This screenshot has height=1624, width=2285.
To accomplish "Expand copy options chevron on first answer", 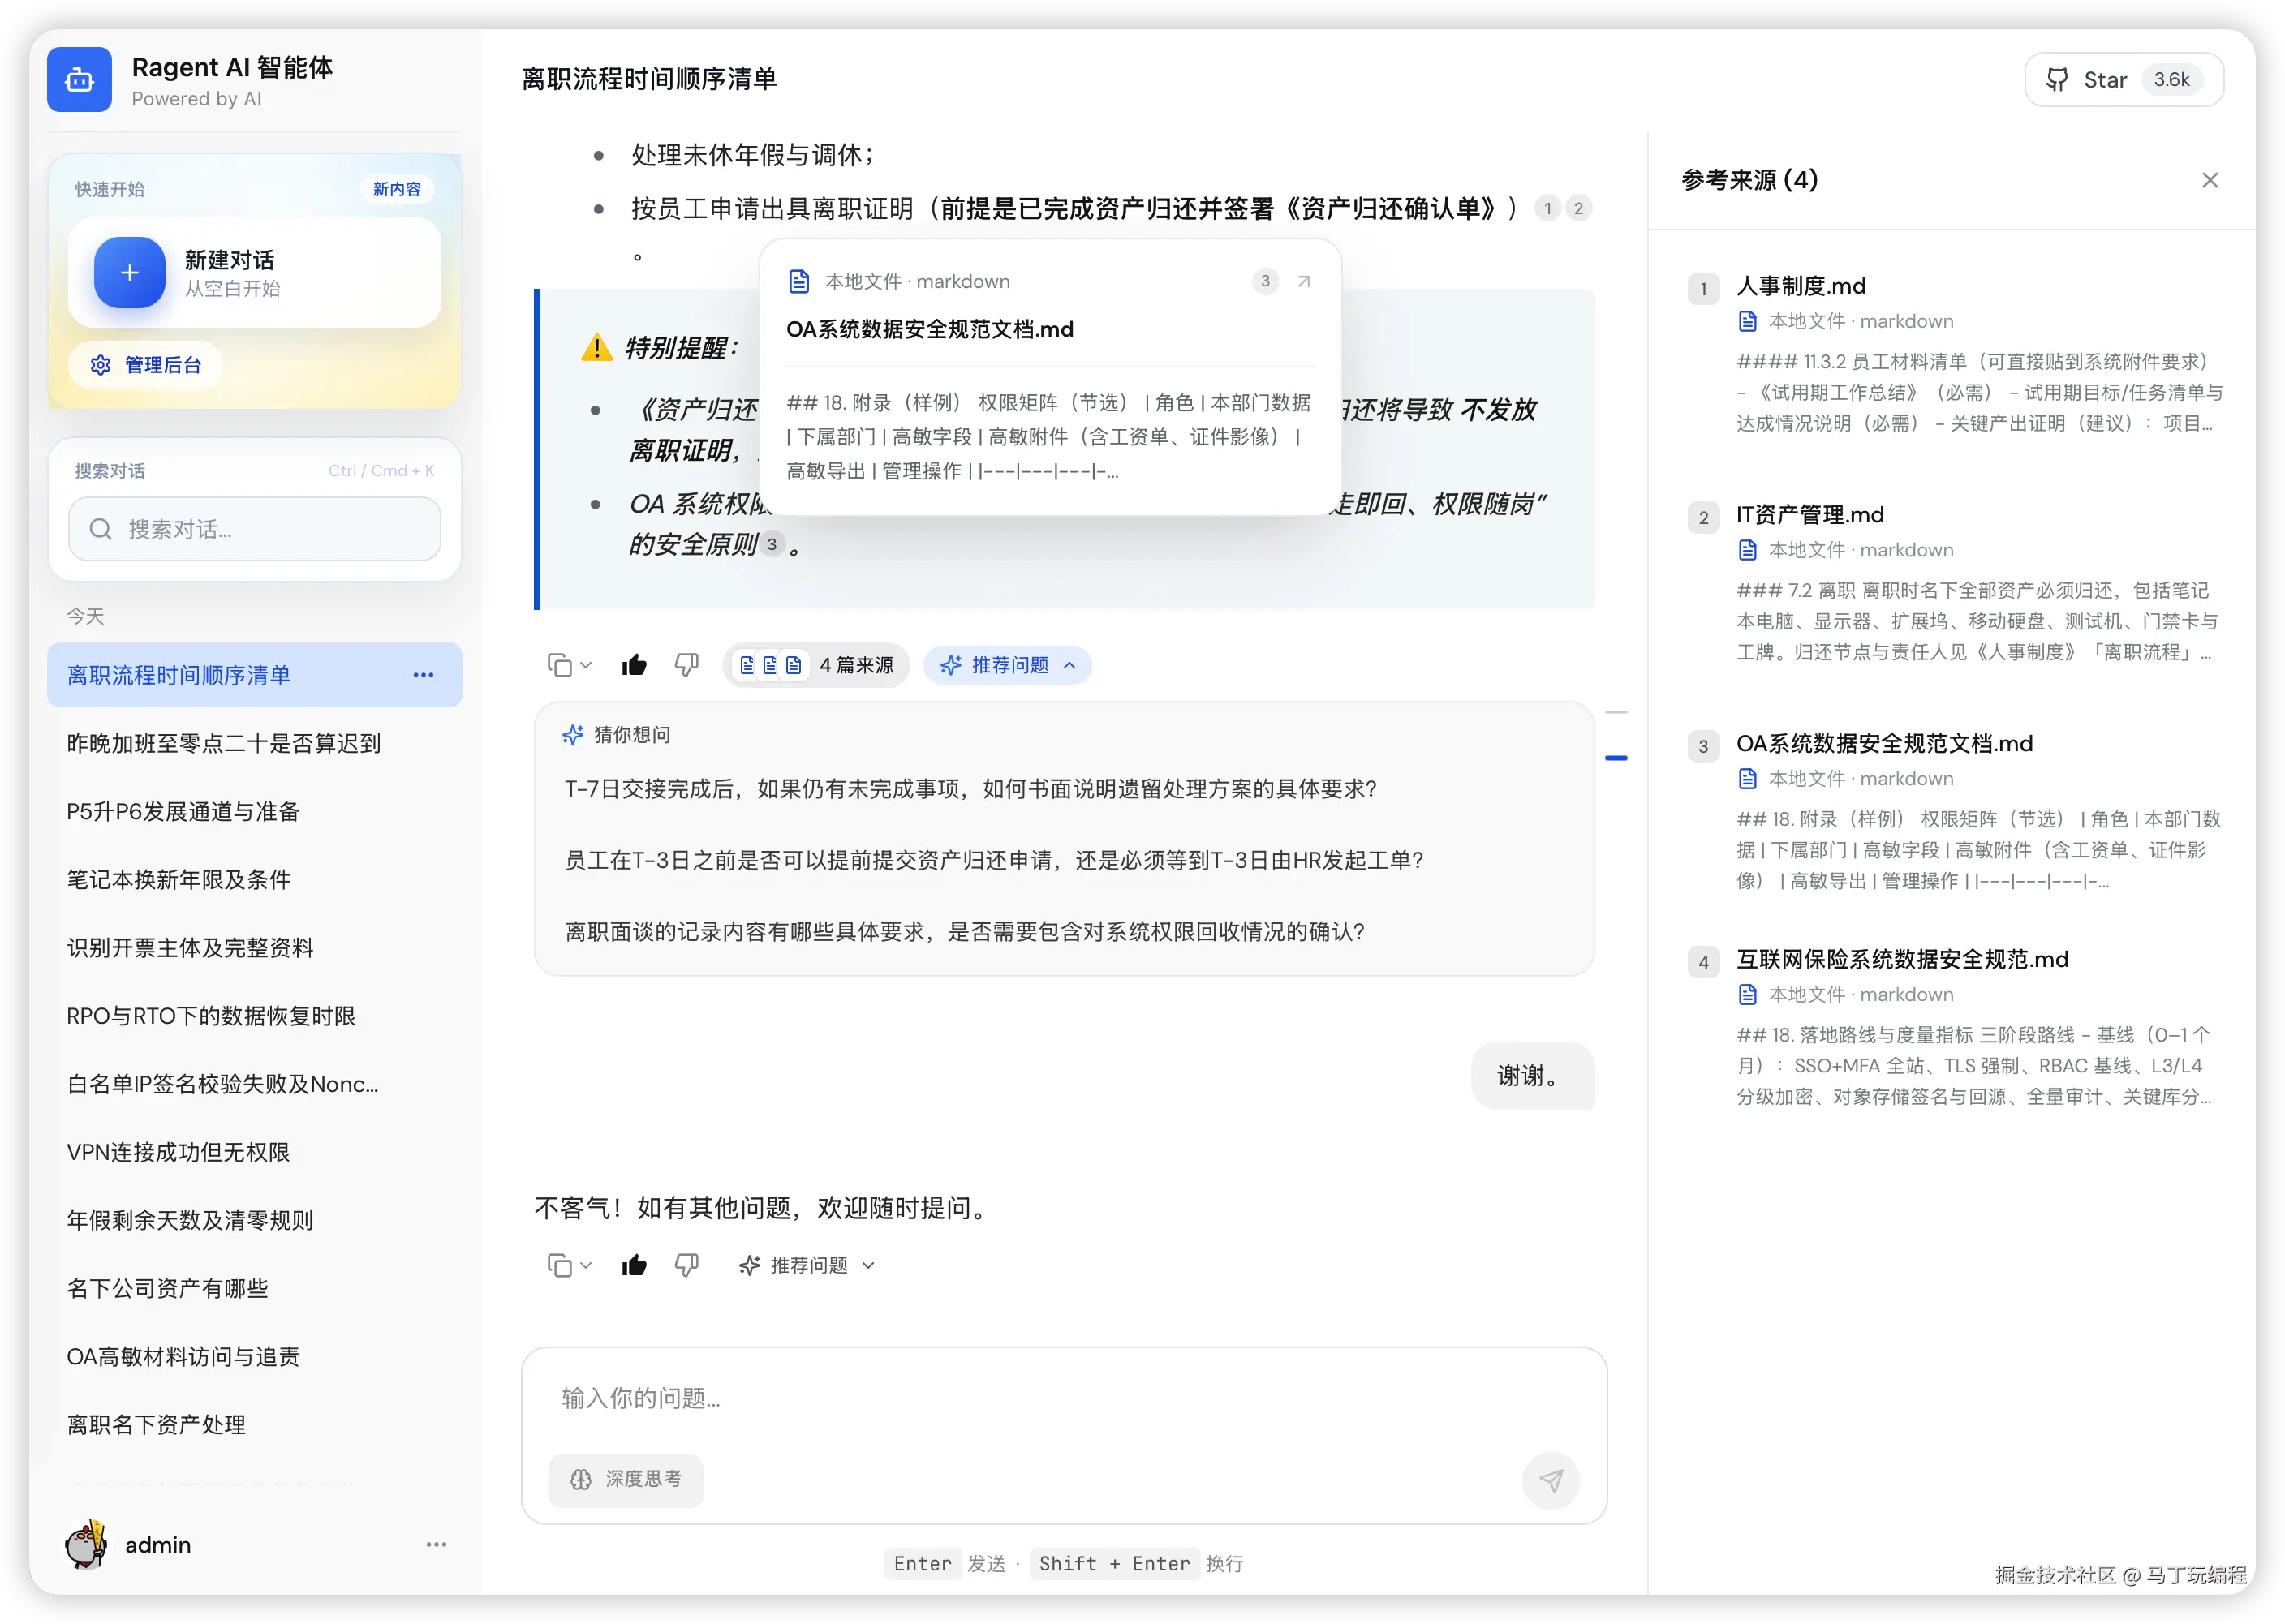I will click(x=586, y=665).
